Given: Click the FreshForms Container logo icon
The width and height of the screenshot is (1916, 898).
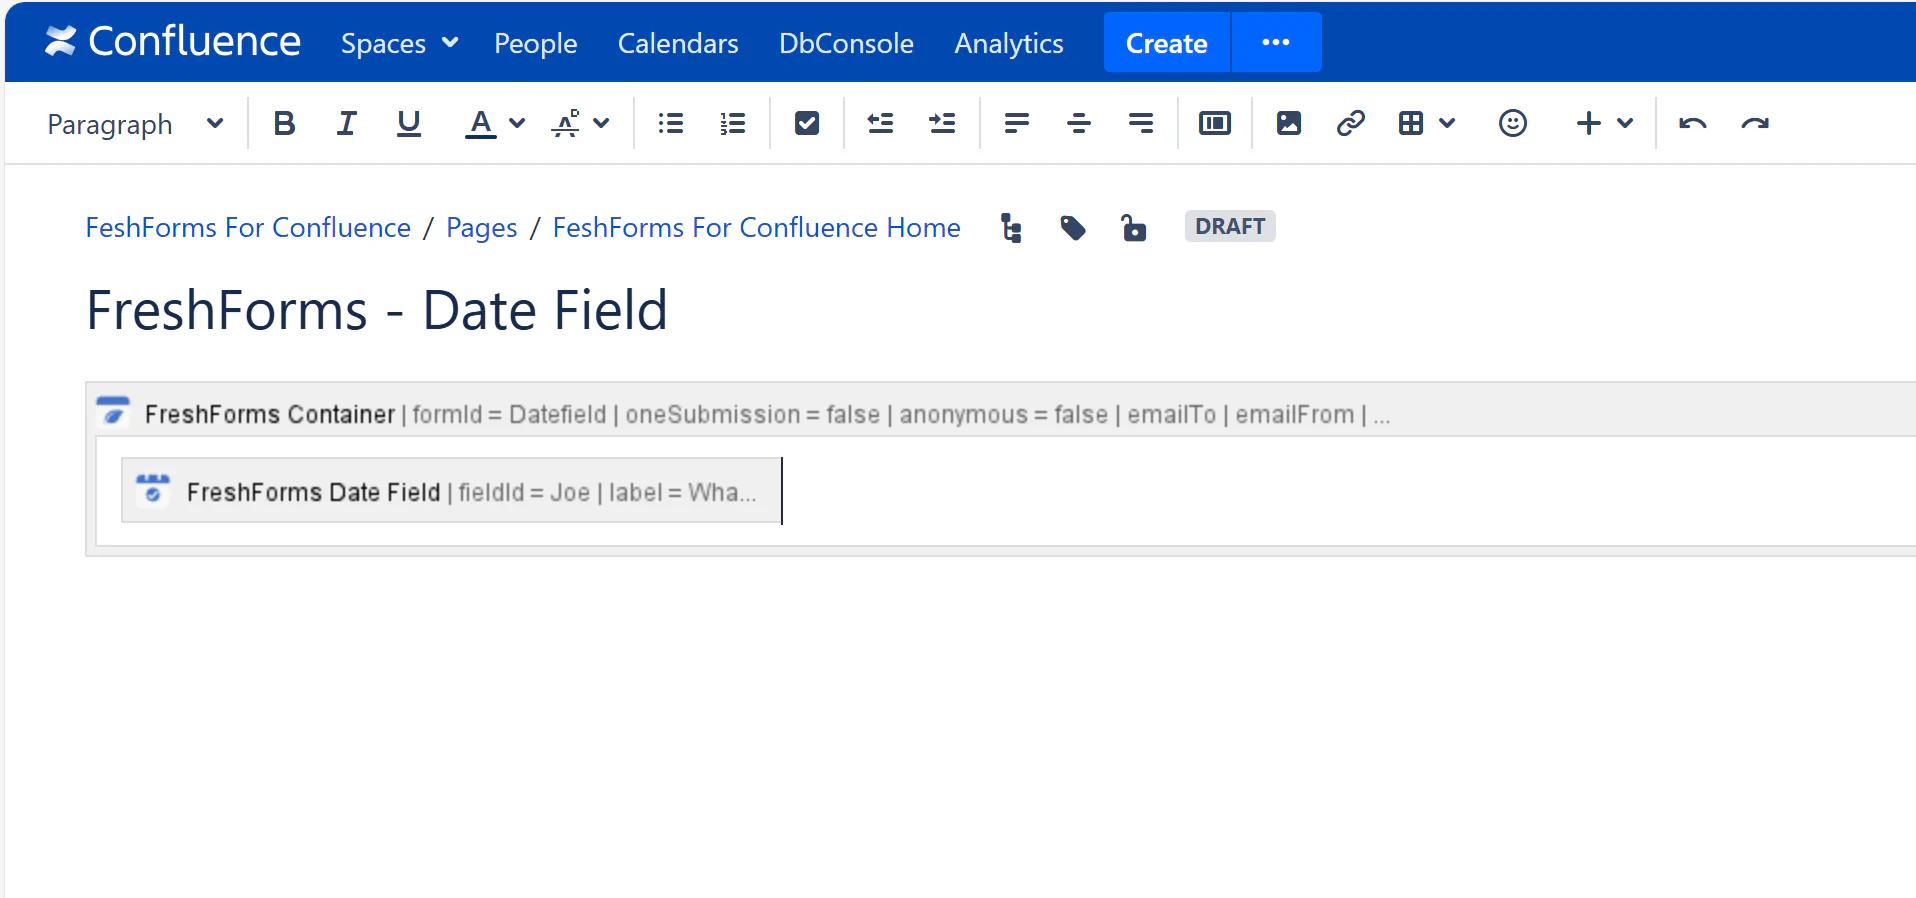Looking at the screenshot, I should point(113,411).
